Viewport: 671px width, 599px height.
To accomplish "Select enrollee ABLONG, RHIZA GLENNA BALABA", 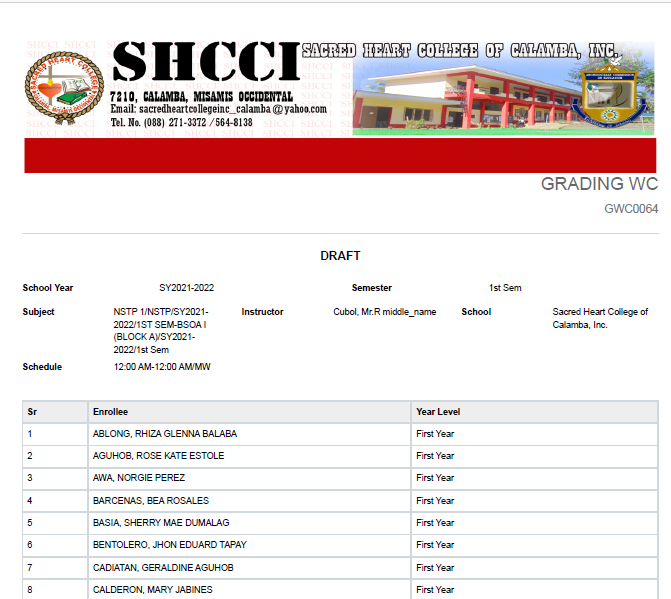I will coord(164,434).
